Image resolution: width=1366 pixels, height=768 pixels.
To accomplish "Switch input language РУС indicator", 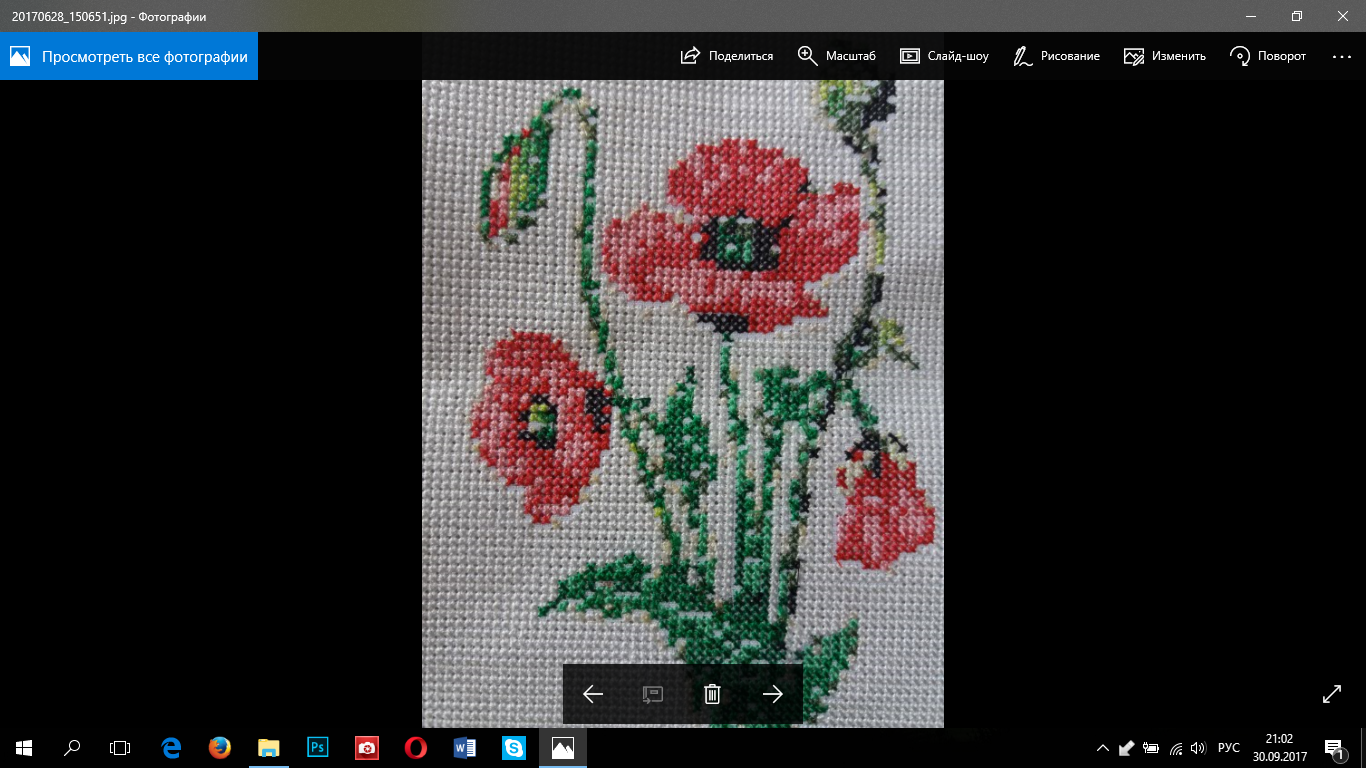I will point(1229,747).
